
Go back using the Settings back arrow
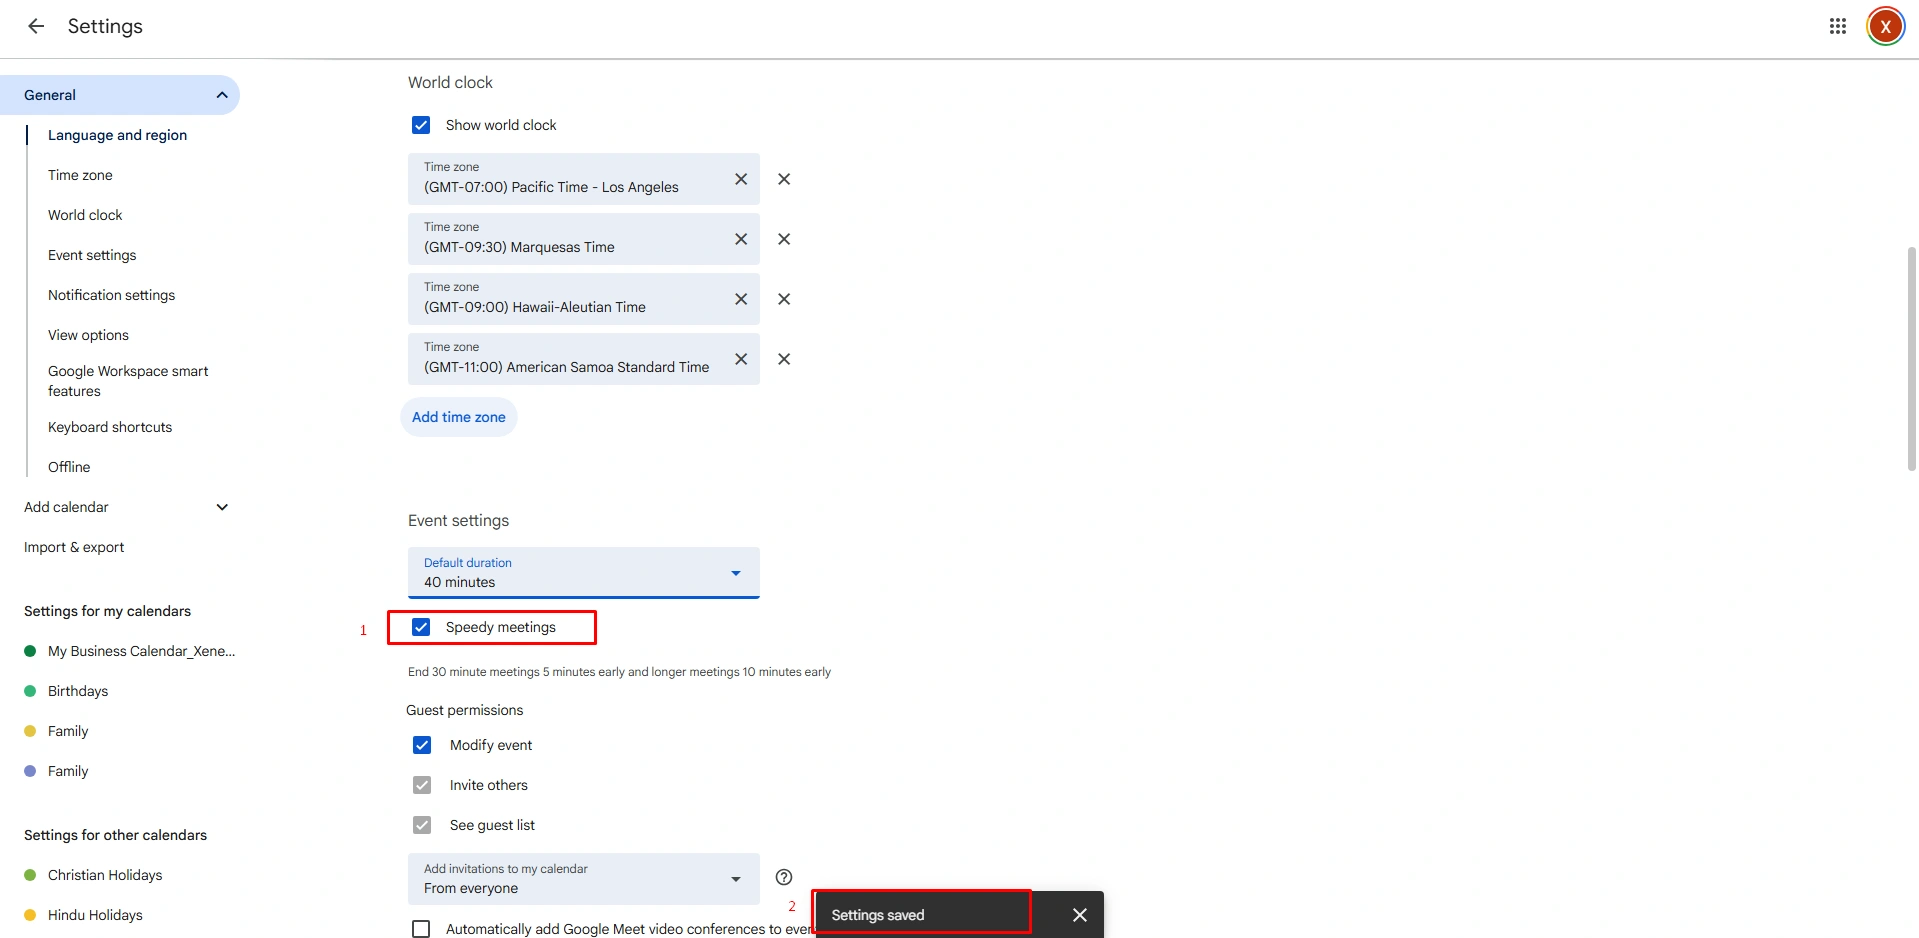(36, 26)
